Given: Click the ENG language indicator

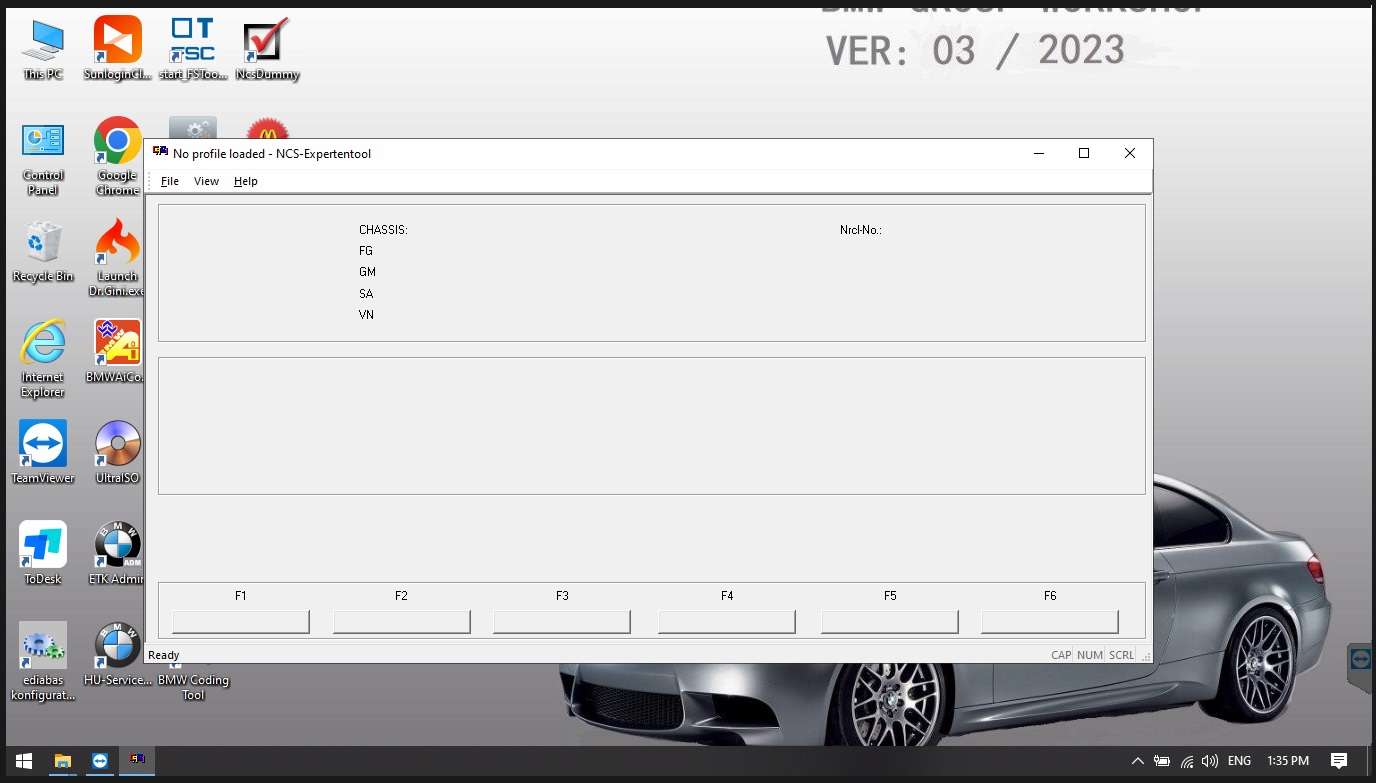Looking at the screenshot, I should pyautogui.click(x=1238, y=761).
